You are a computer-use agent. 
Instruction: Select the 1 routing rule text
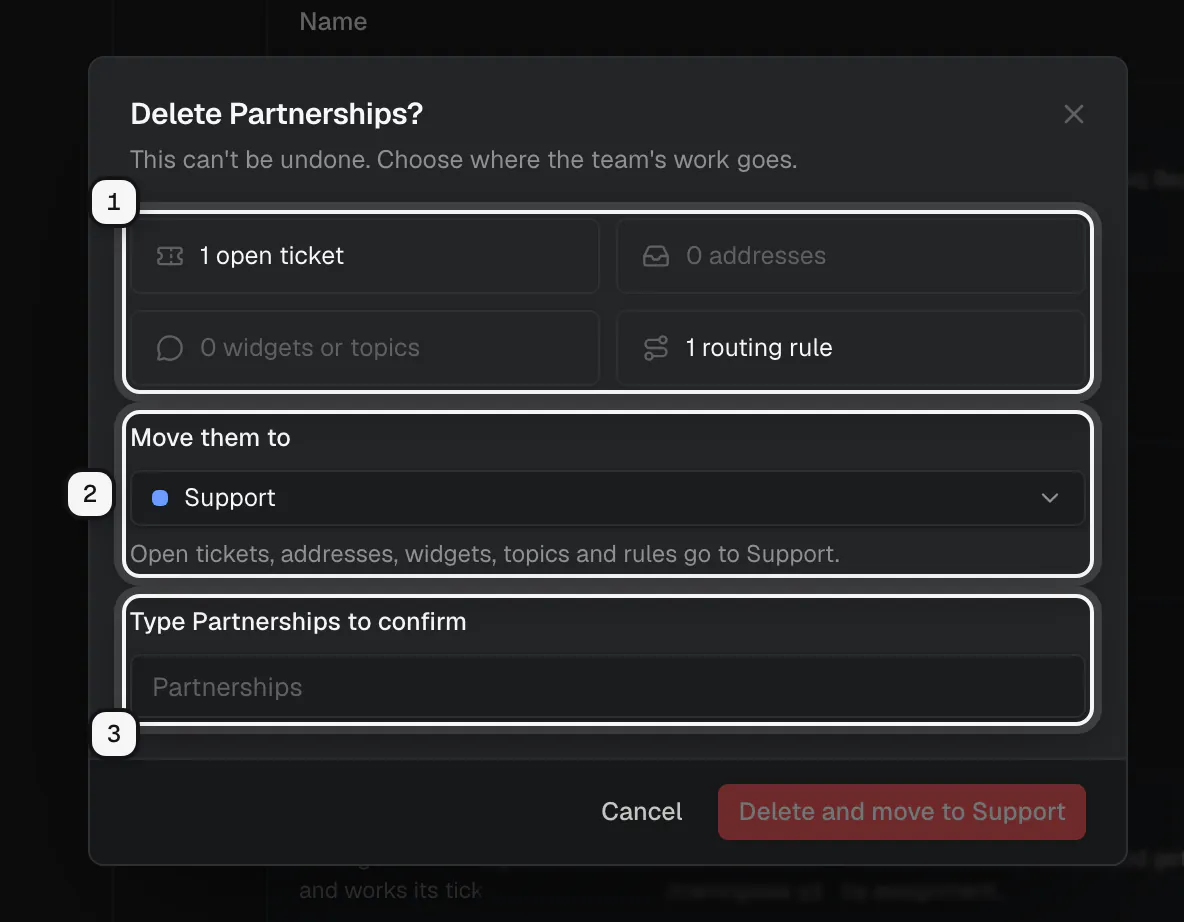tap(759, 348)
